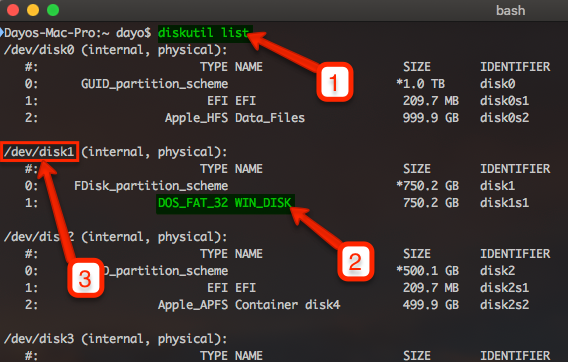Screen dimensions: 568x362
Task: Click the 'disk2s1' identifier
Action: point(504,288)
